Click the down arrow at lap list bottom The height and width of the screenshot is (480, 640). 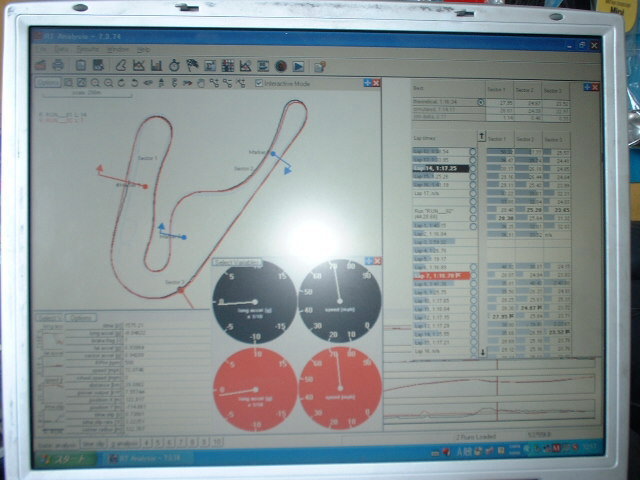point(482,352)
